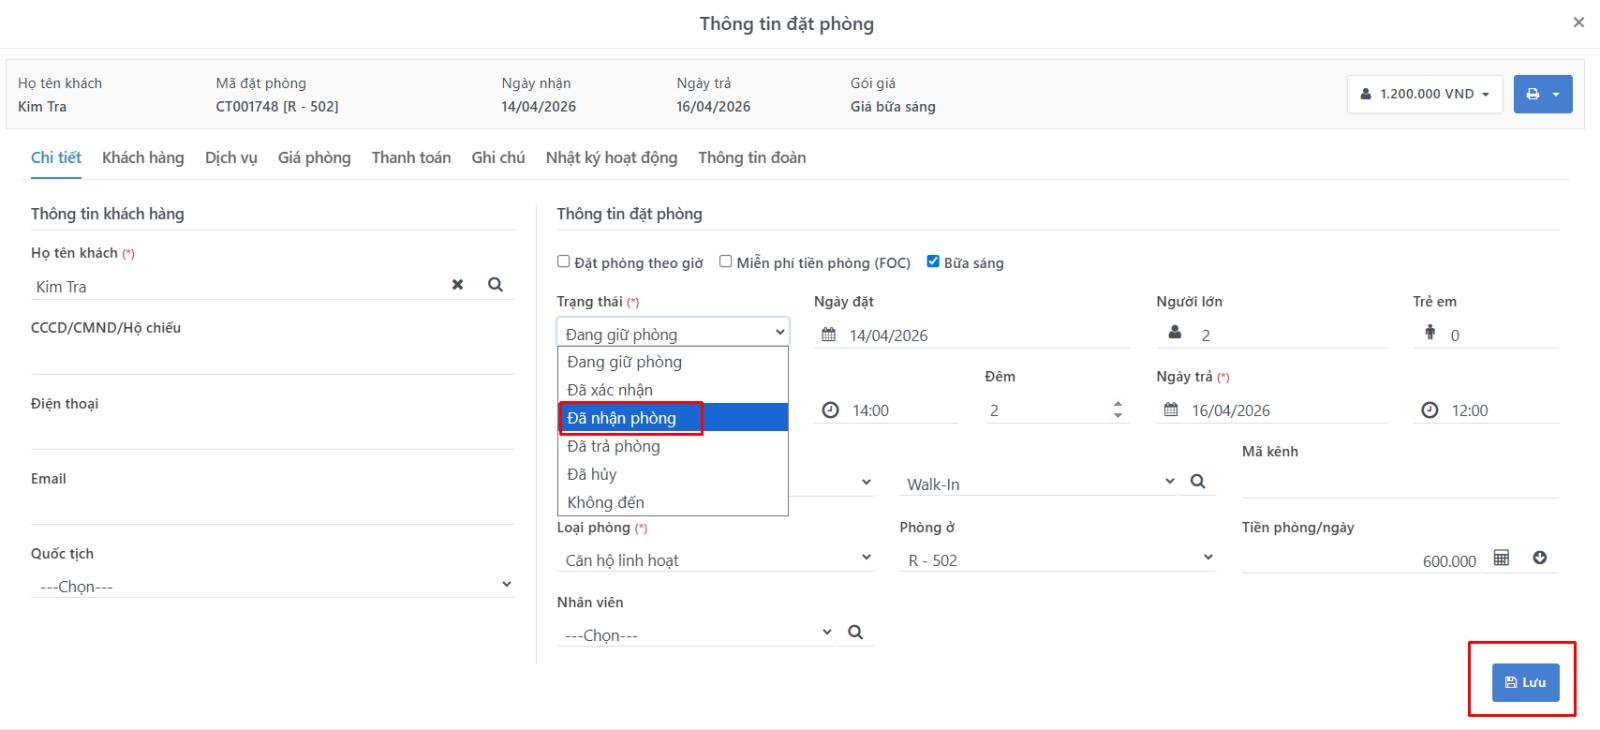Open the Trạng thái status dropdown

[673, 333]
